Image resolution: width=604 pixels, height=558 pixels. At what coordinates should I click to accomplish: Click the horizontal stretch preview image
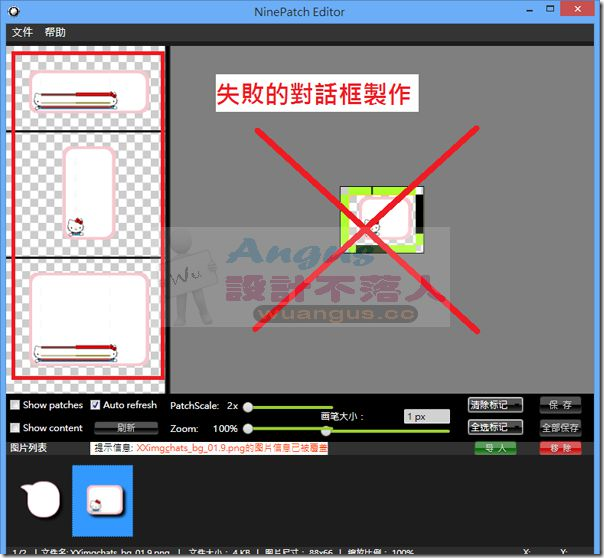[88, 91]
